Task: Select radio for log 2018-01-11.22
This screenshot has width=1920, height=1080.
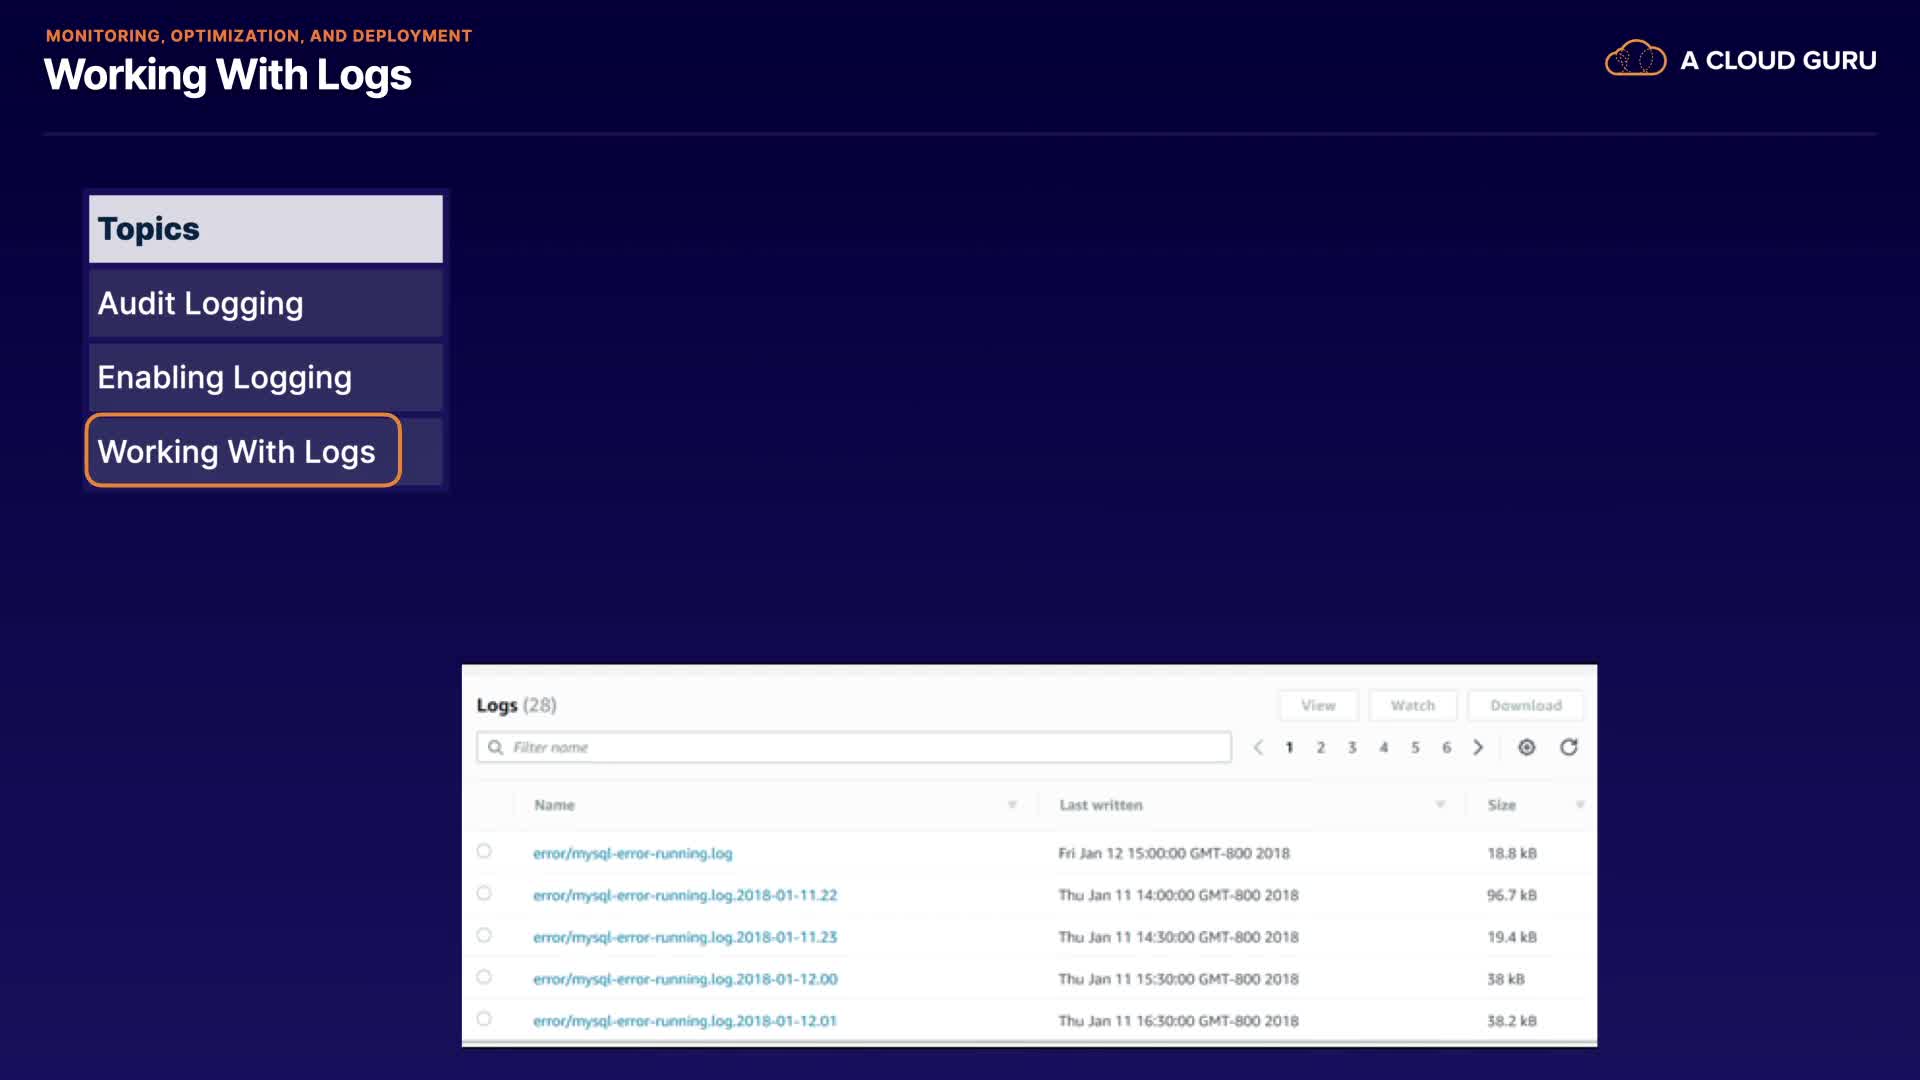Action: 484,893
